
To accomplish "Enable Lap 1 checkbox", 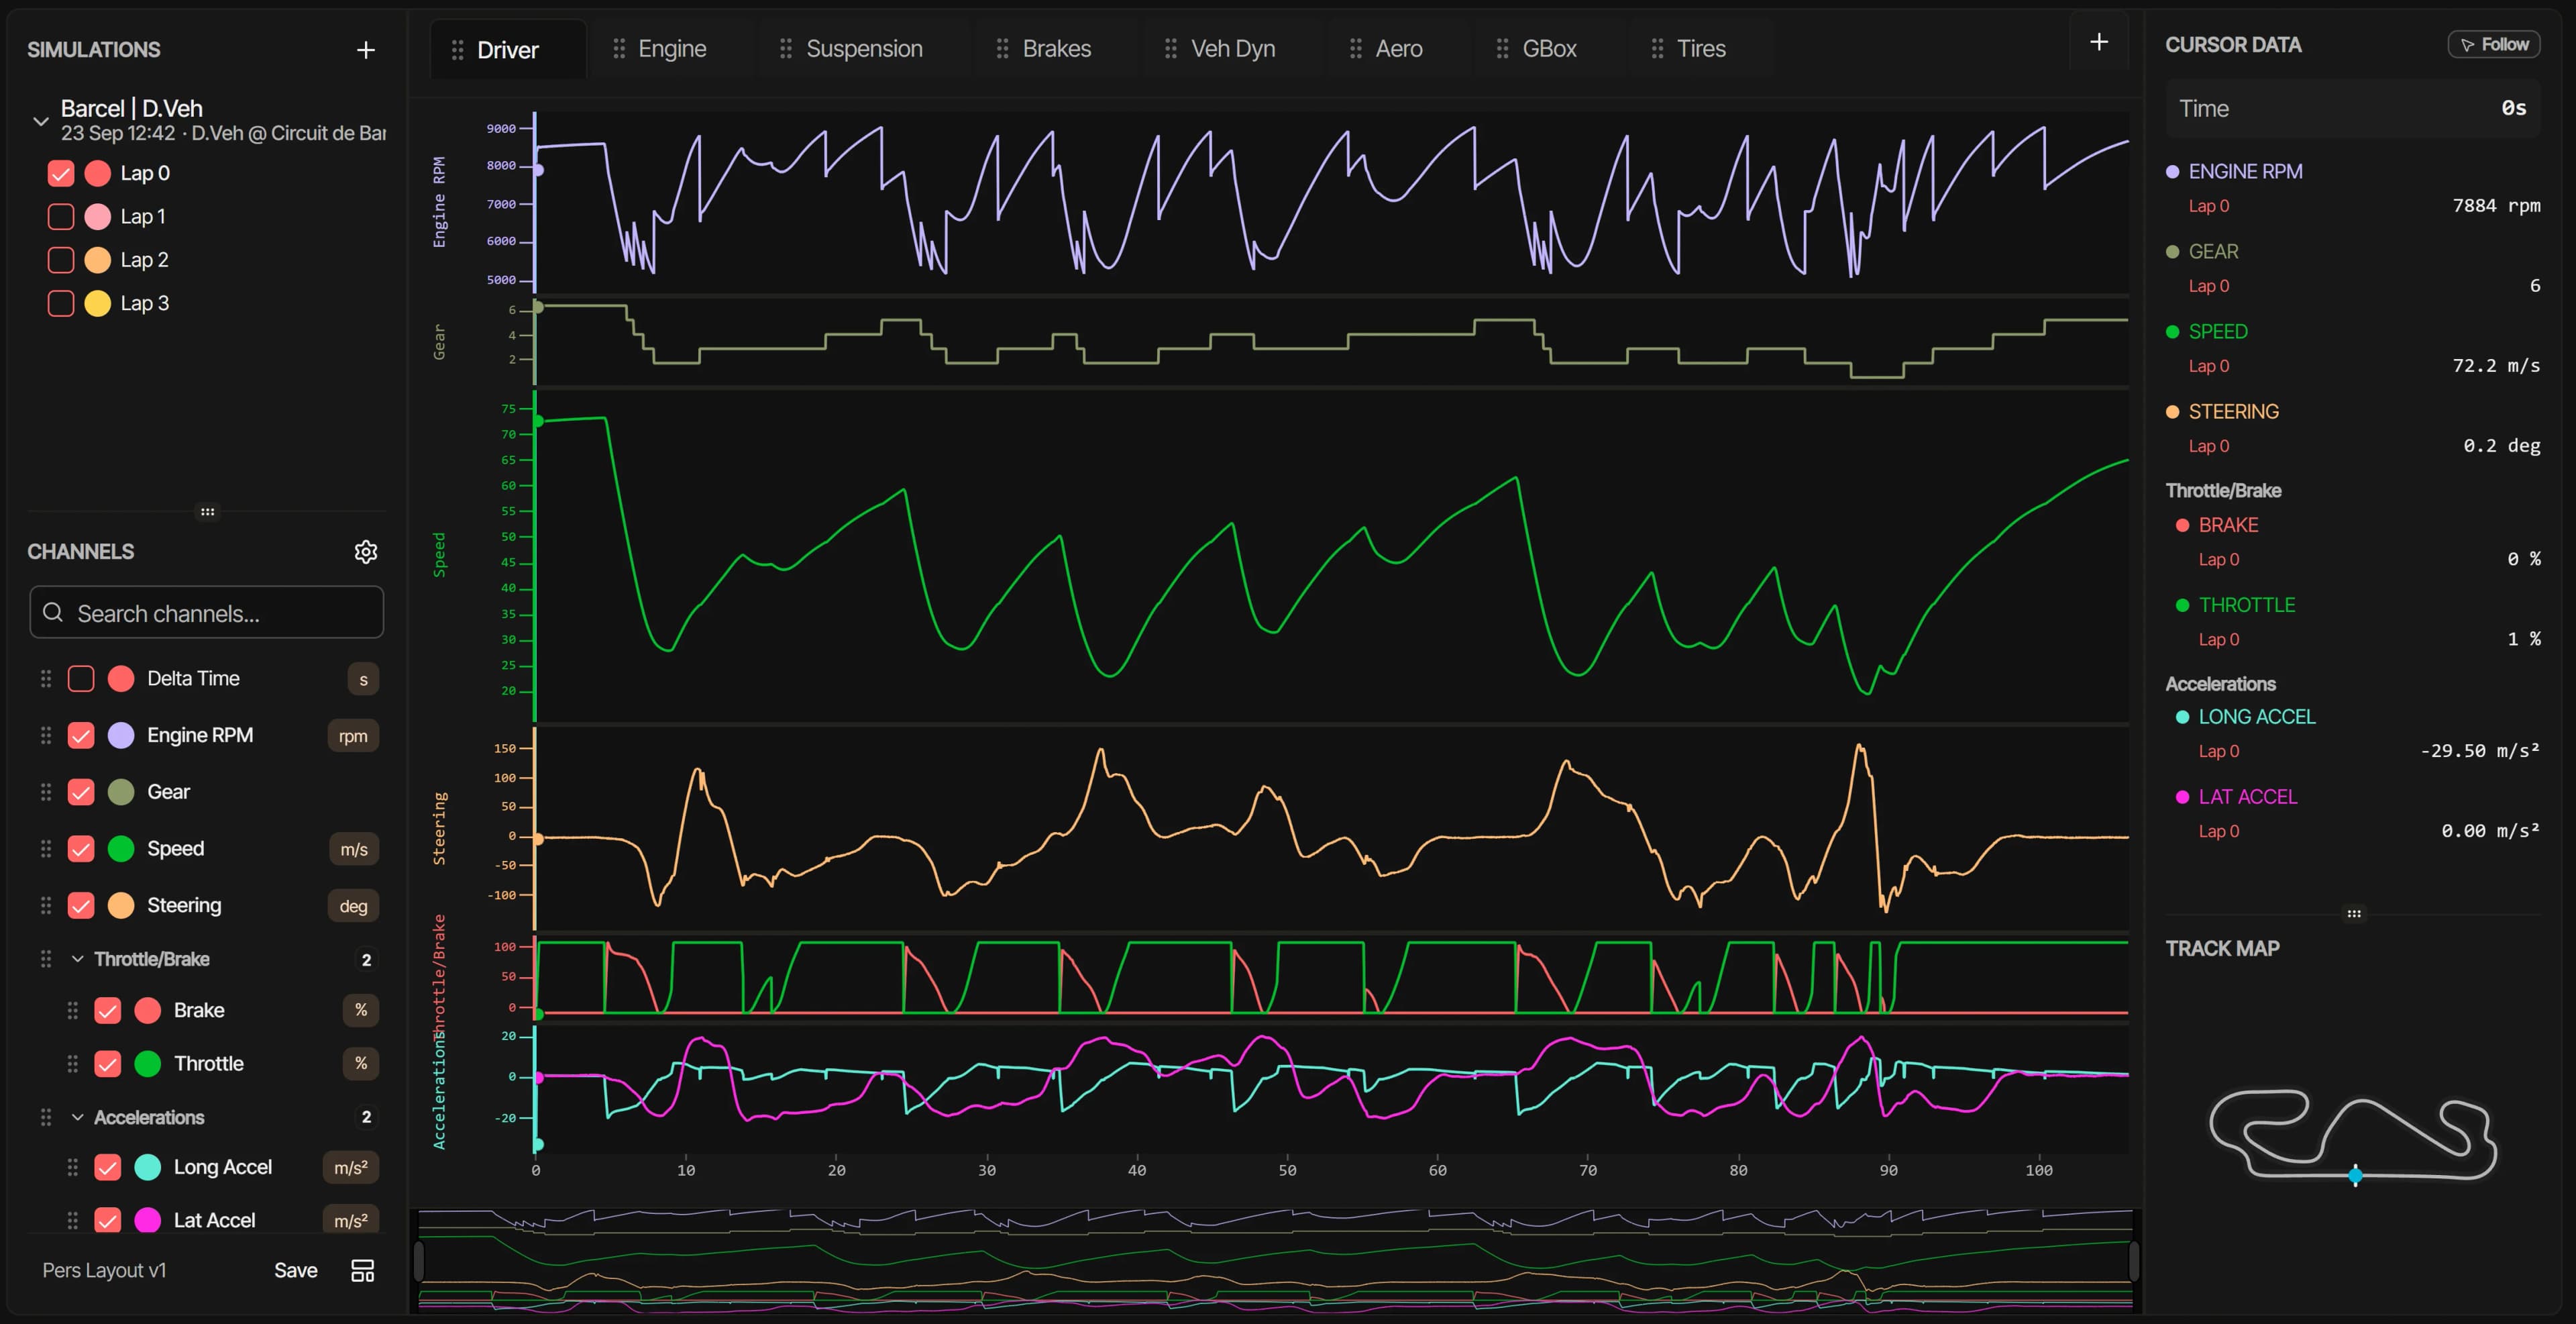I will pyautogui.click(x=61, y=217).
